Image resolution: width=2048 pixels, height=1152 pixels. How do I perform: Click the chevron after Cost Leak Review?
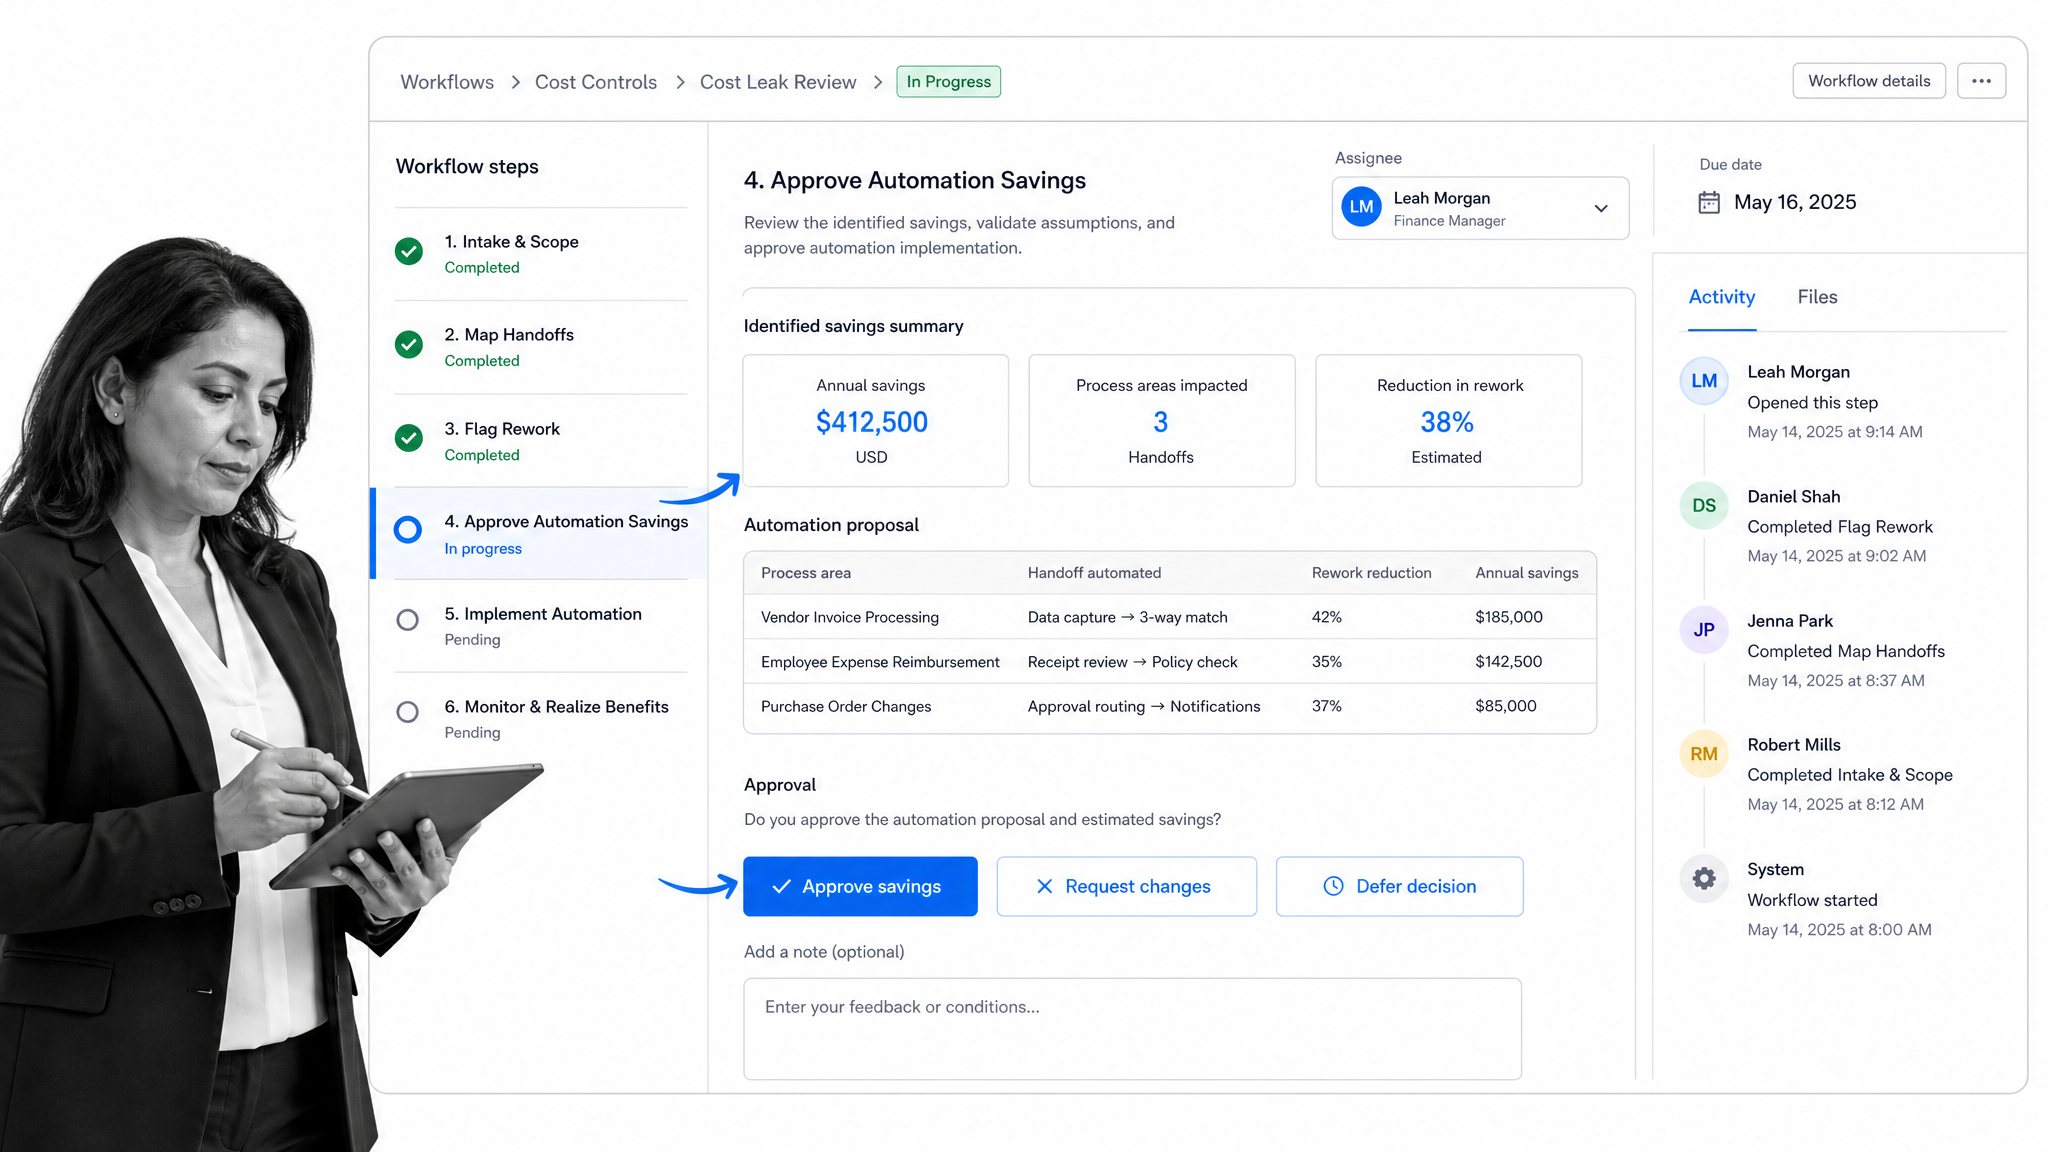(878, 82)
